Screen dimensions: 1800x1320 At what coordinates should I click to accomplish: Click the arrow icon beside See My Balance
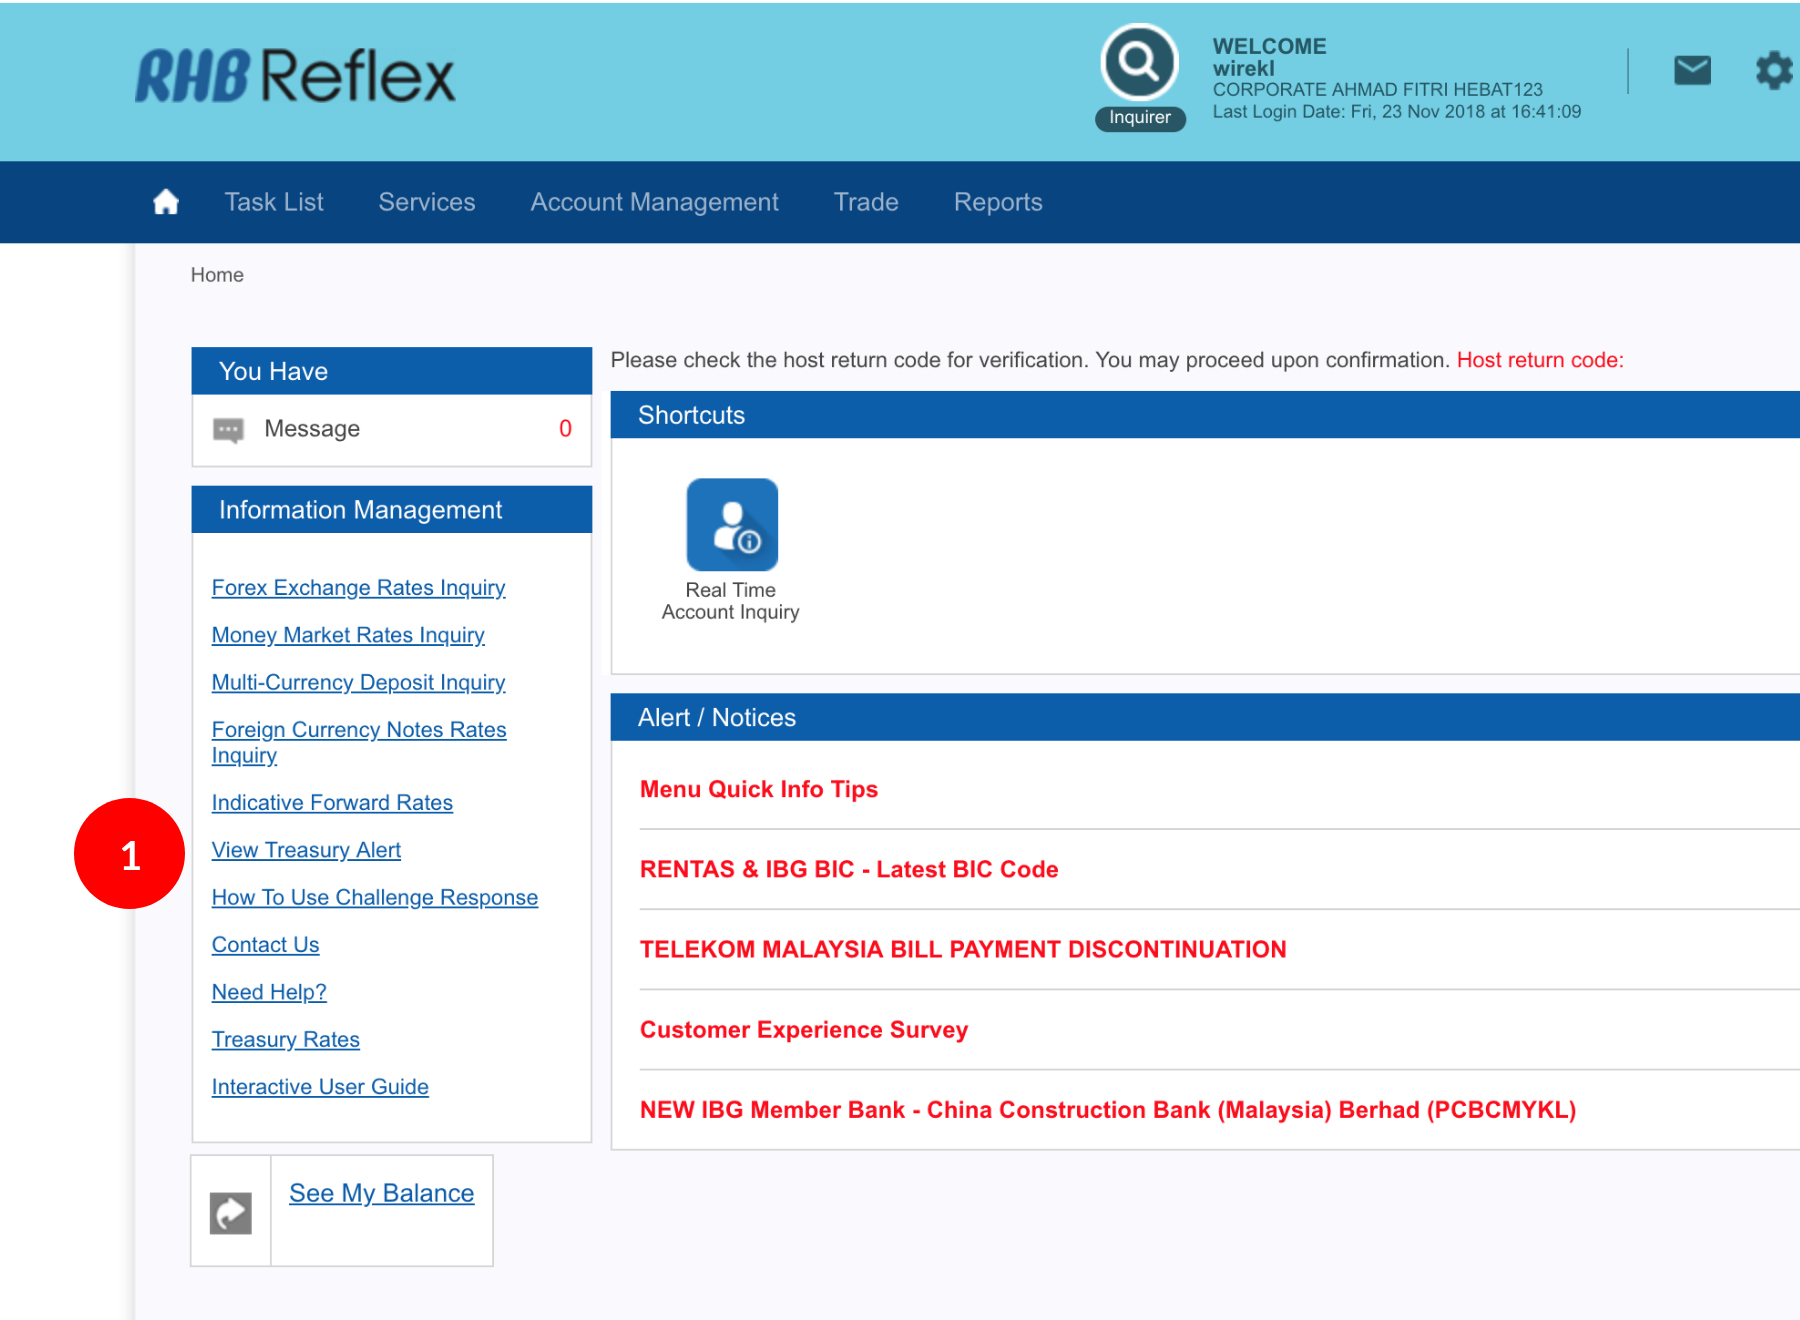click(x=231, y=1213)
